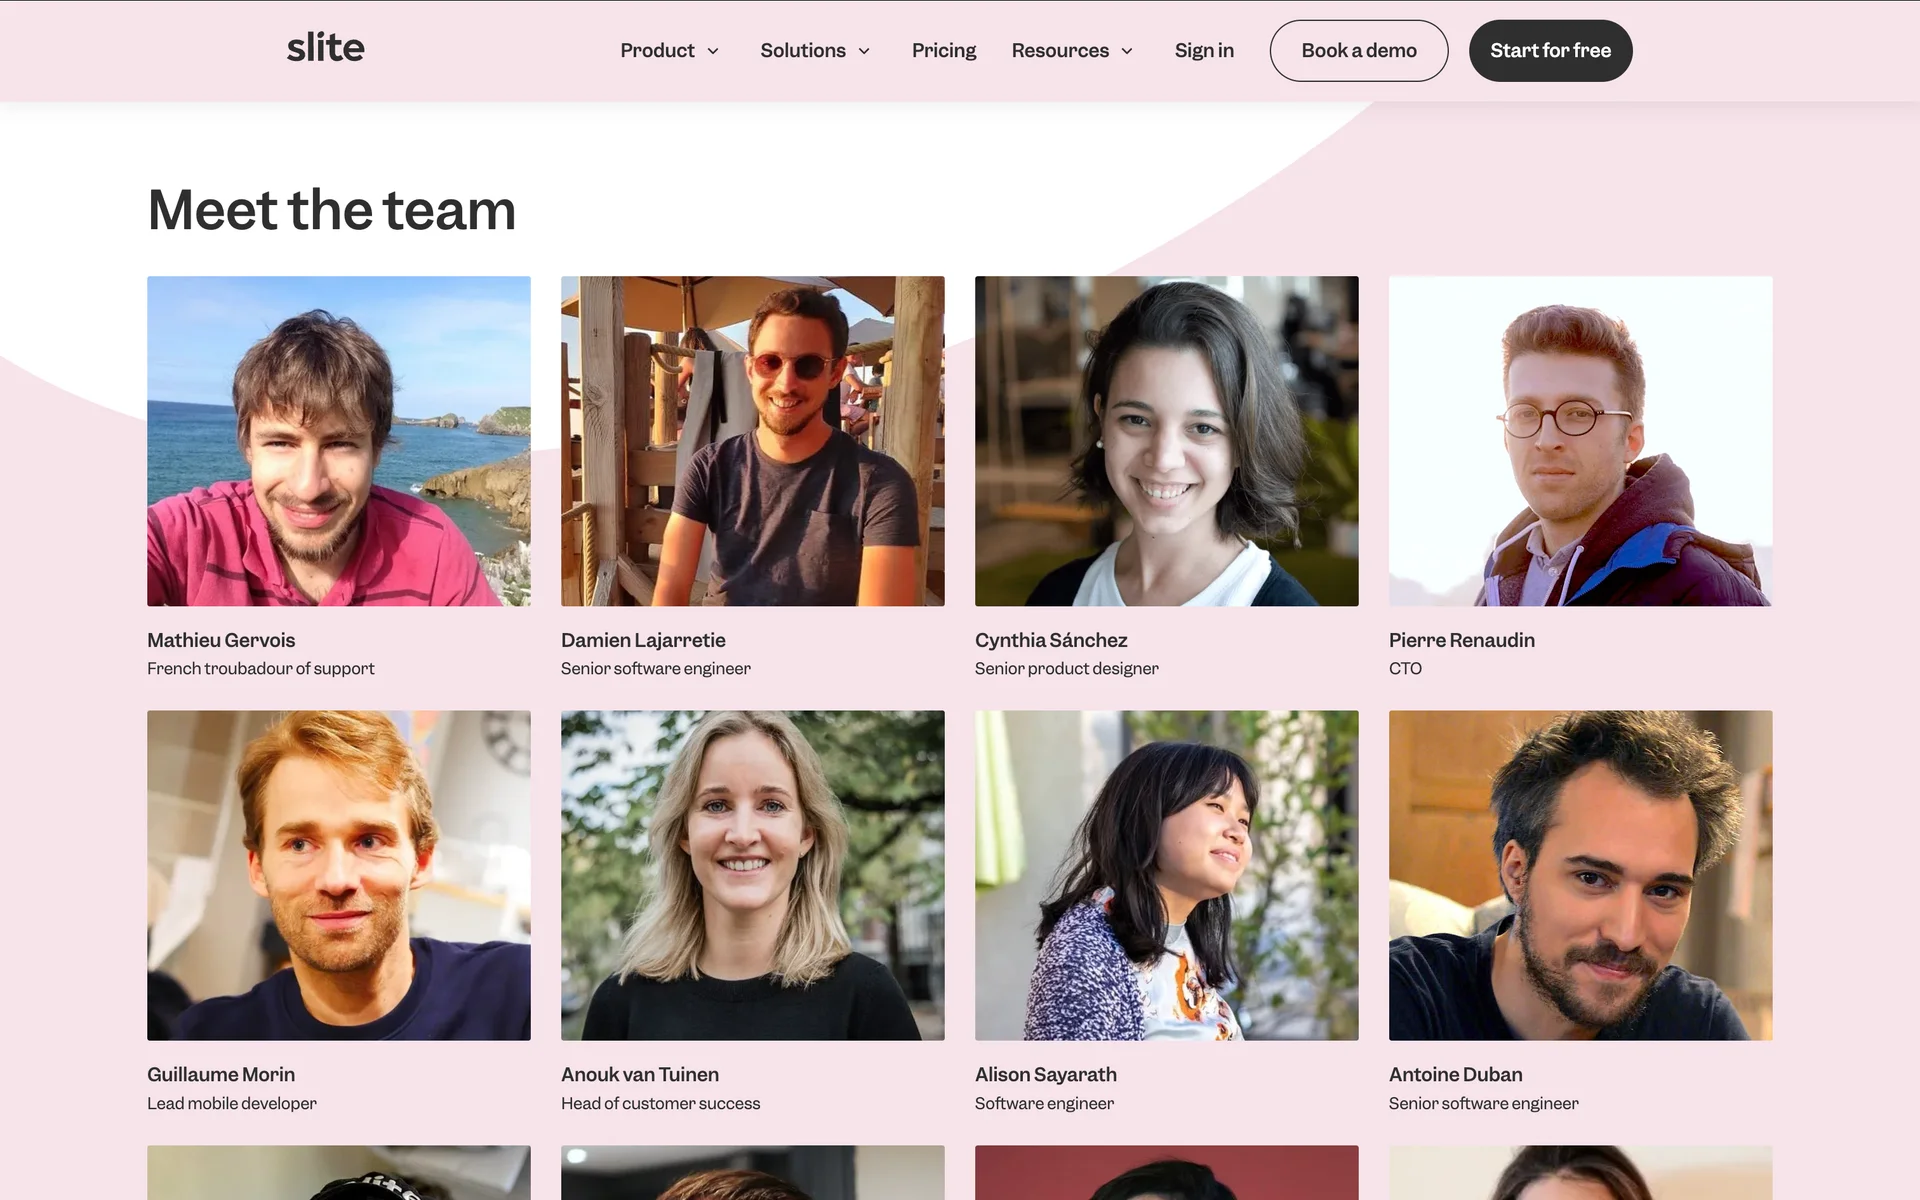
Task: Click the Sign in link
Action: (x=1203, y=50)
